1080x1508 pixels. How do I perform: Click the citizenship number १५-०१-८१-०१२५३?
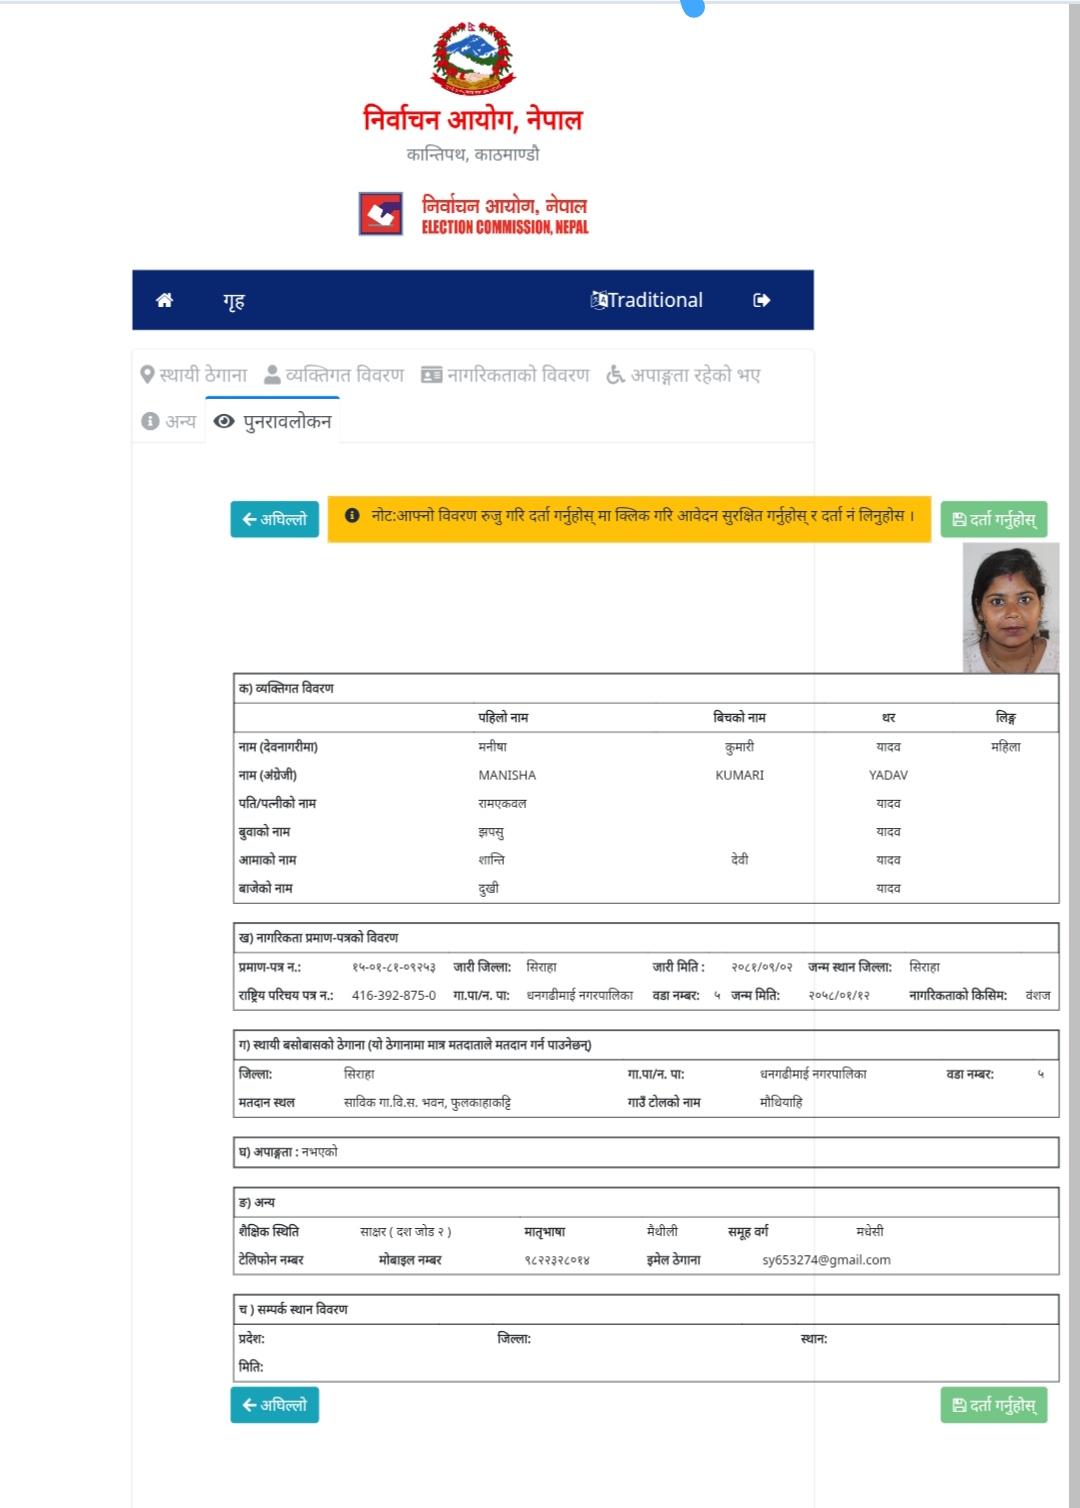[x=394, y=967]
